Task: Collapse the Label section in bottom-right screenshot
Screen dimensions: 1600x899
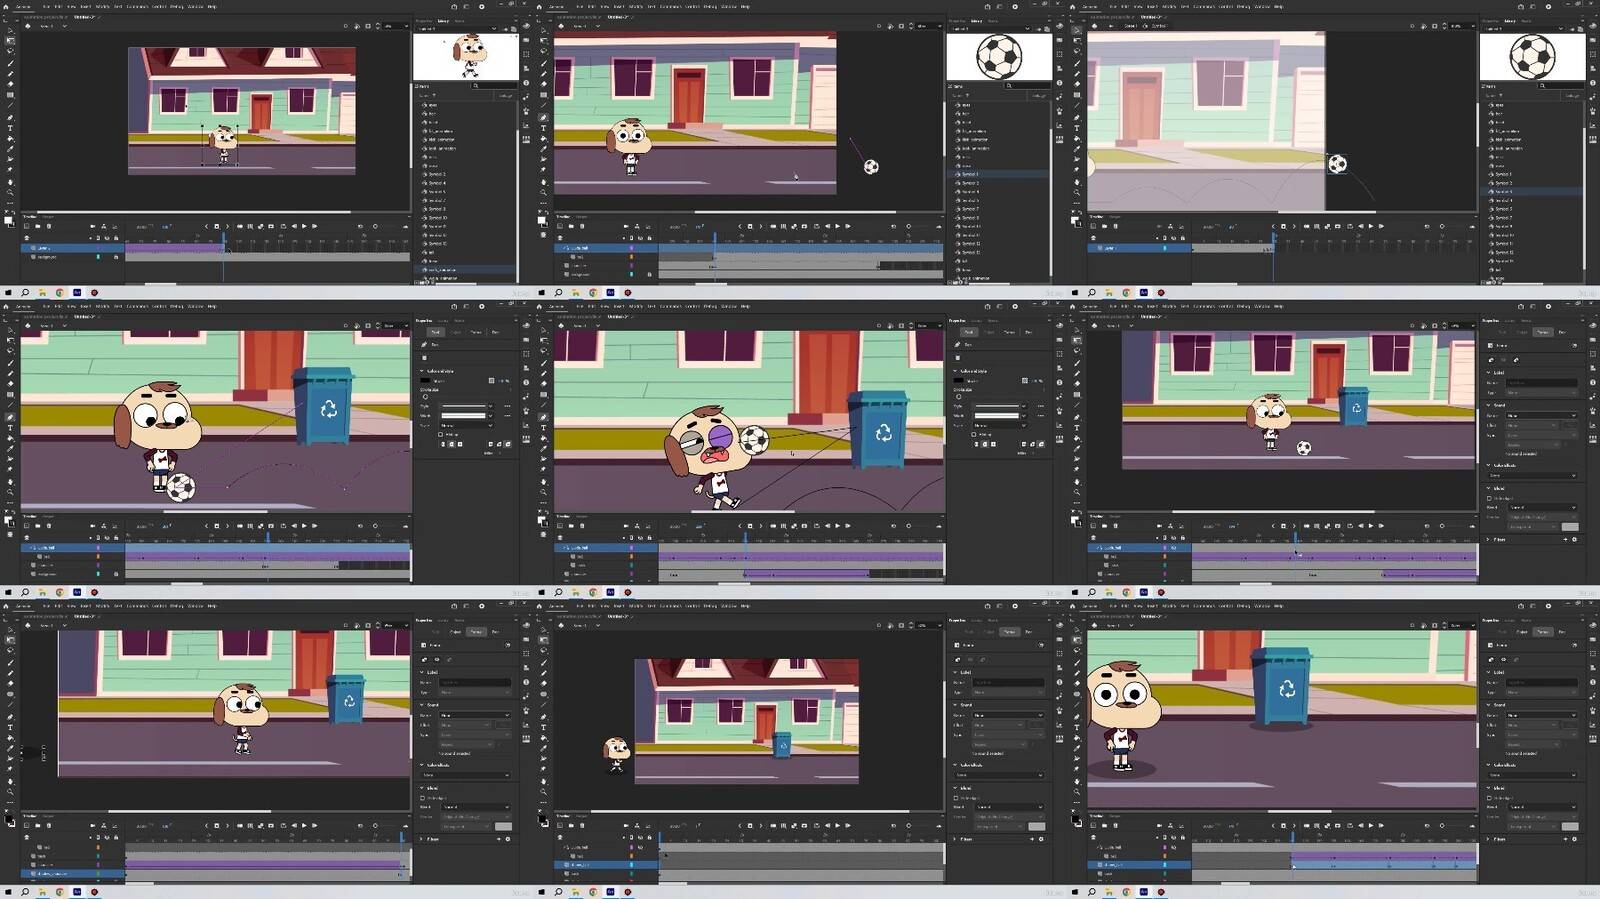Action: 1488,672
